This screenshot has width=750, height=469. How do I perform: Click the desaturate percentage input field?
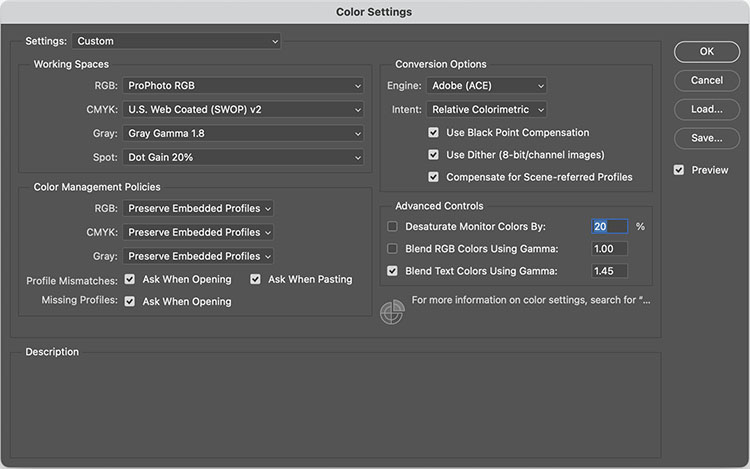(609, 227)
